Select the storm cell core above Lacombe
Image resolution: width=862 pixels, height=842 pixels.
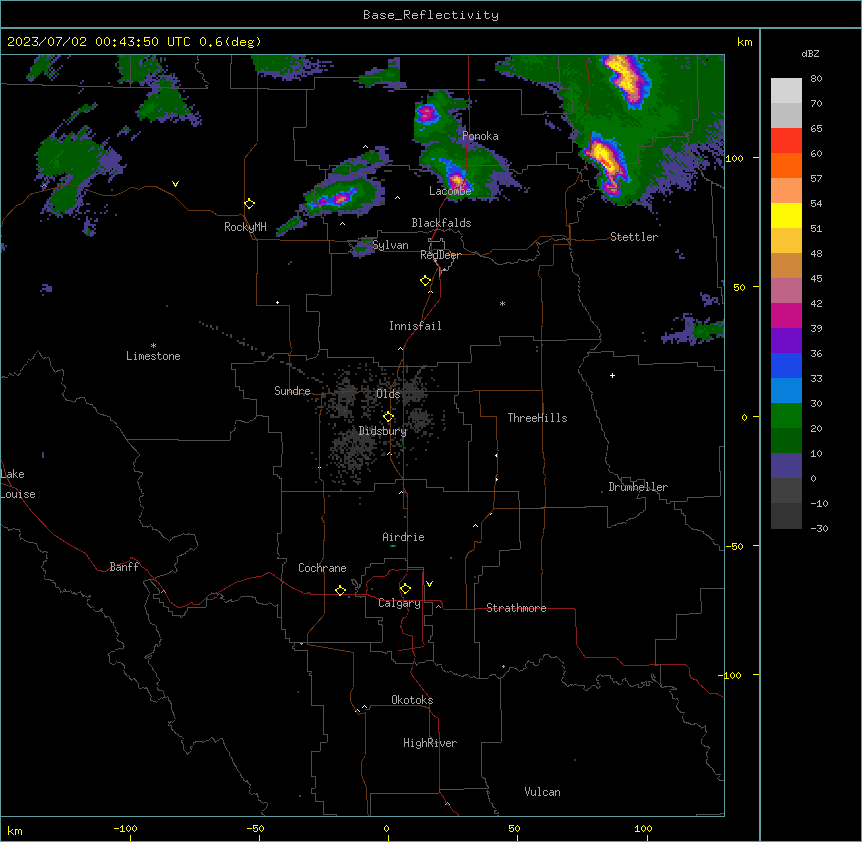457,180
